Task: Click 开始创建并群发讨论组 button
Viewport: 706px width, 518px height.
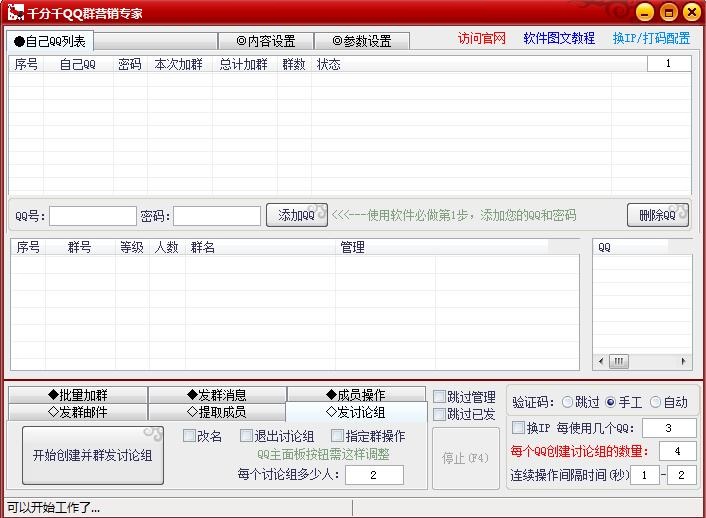Action: pyautogui.click(x=93, y=455)
